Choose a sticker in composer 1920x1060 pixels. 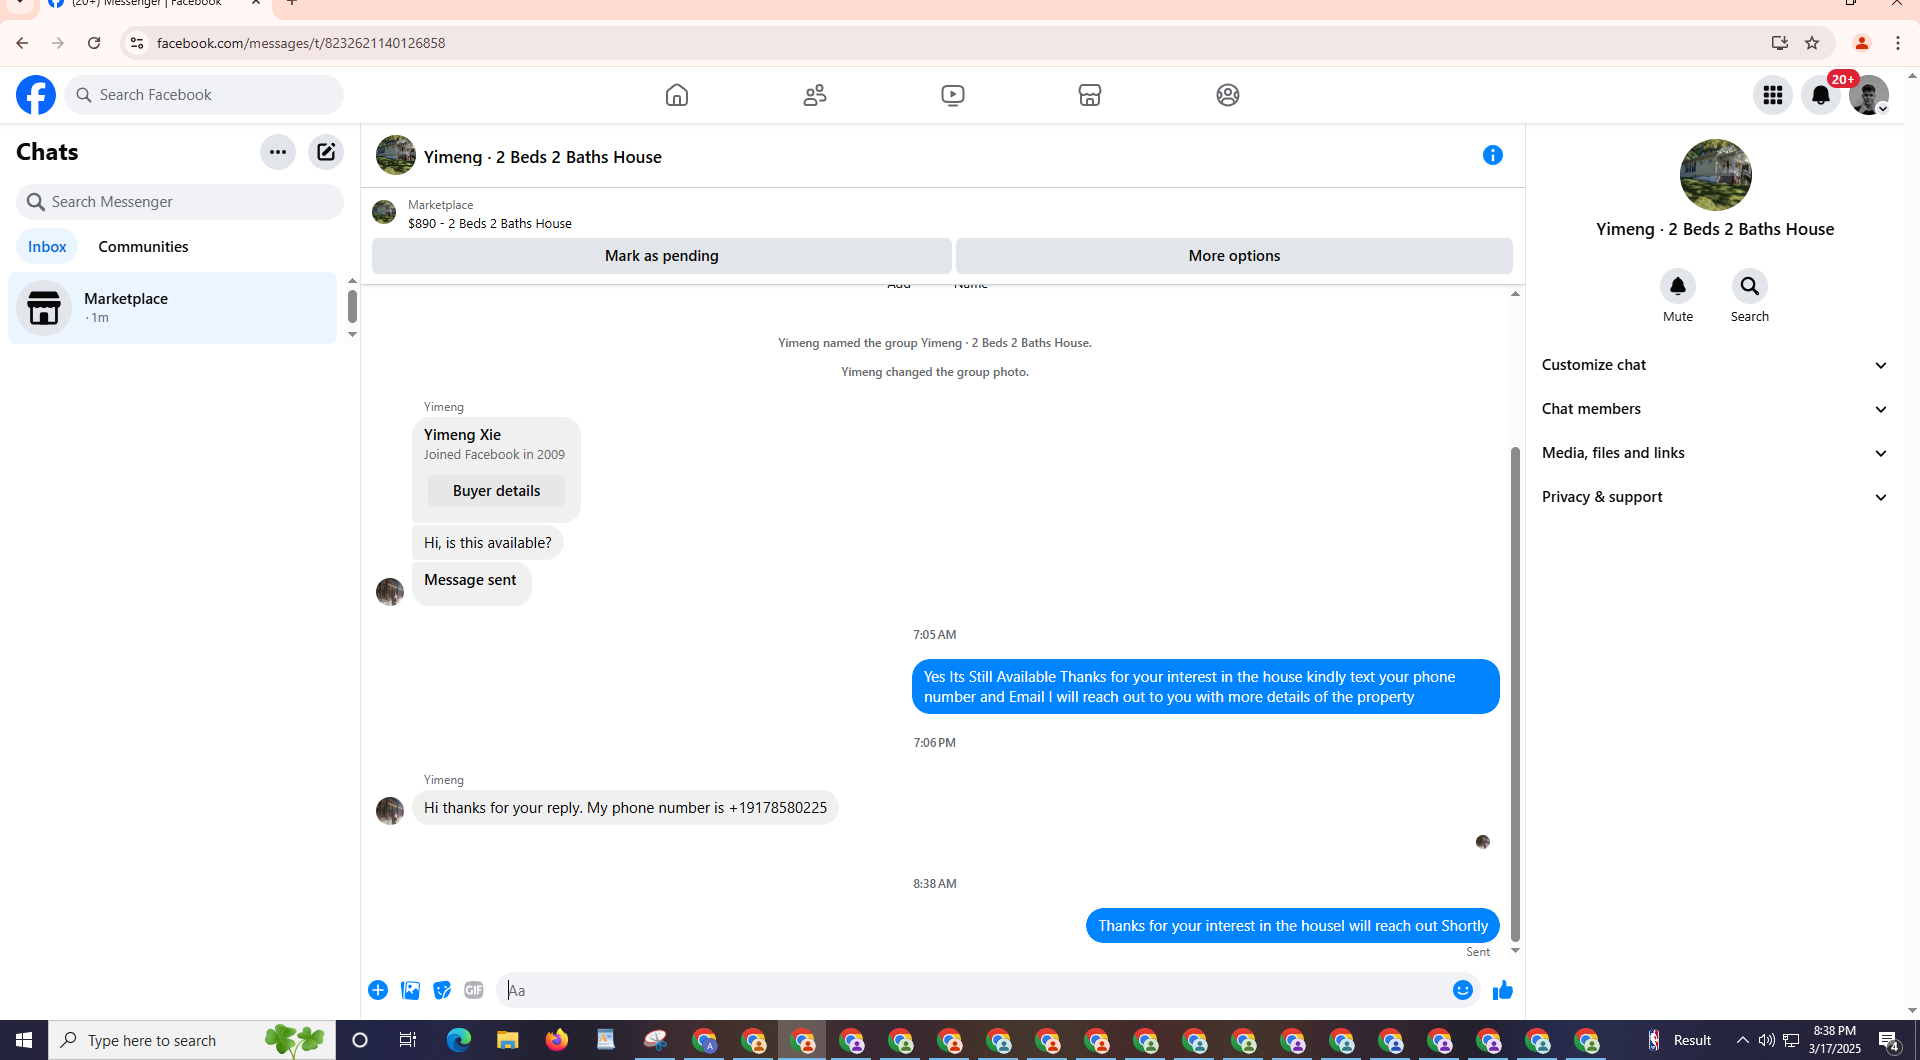point(442,990)
